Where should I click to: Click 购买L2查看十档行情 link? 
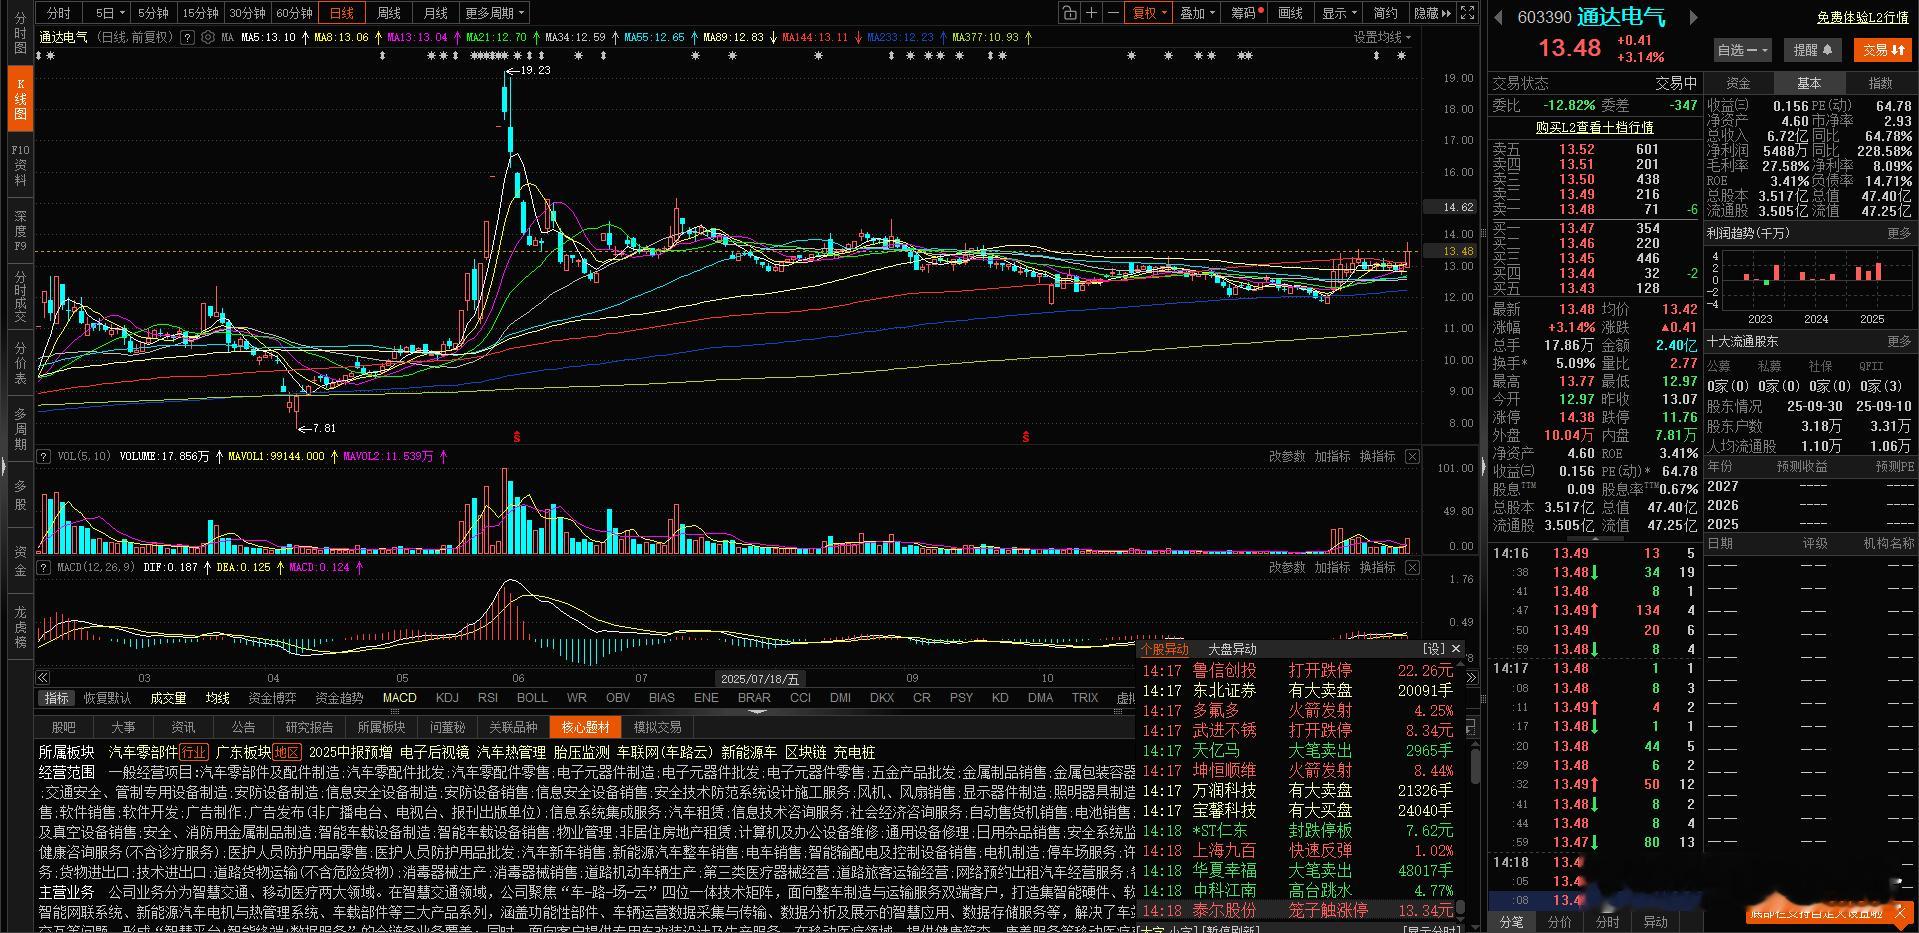coord(1594,127)
